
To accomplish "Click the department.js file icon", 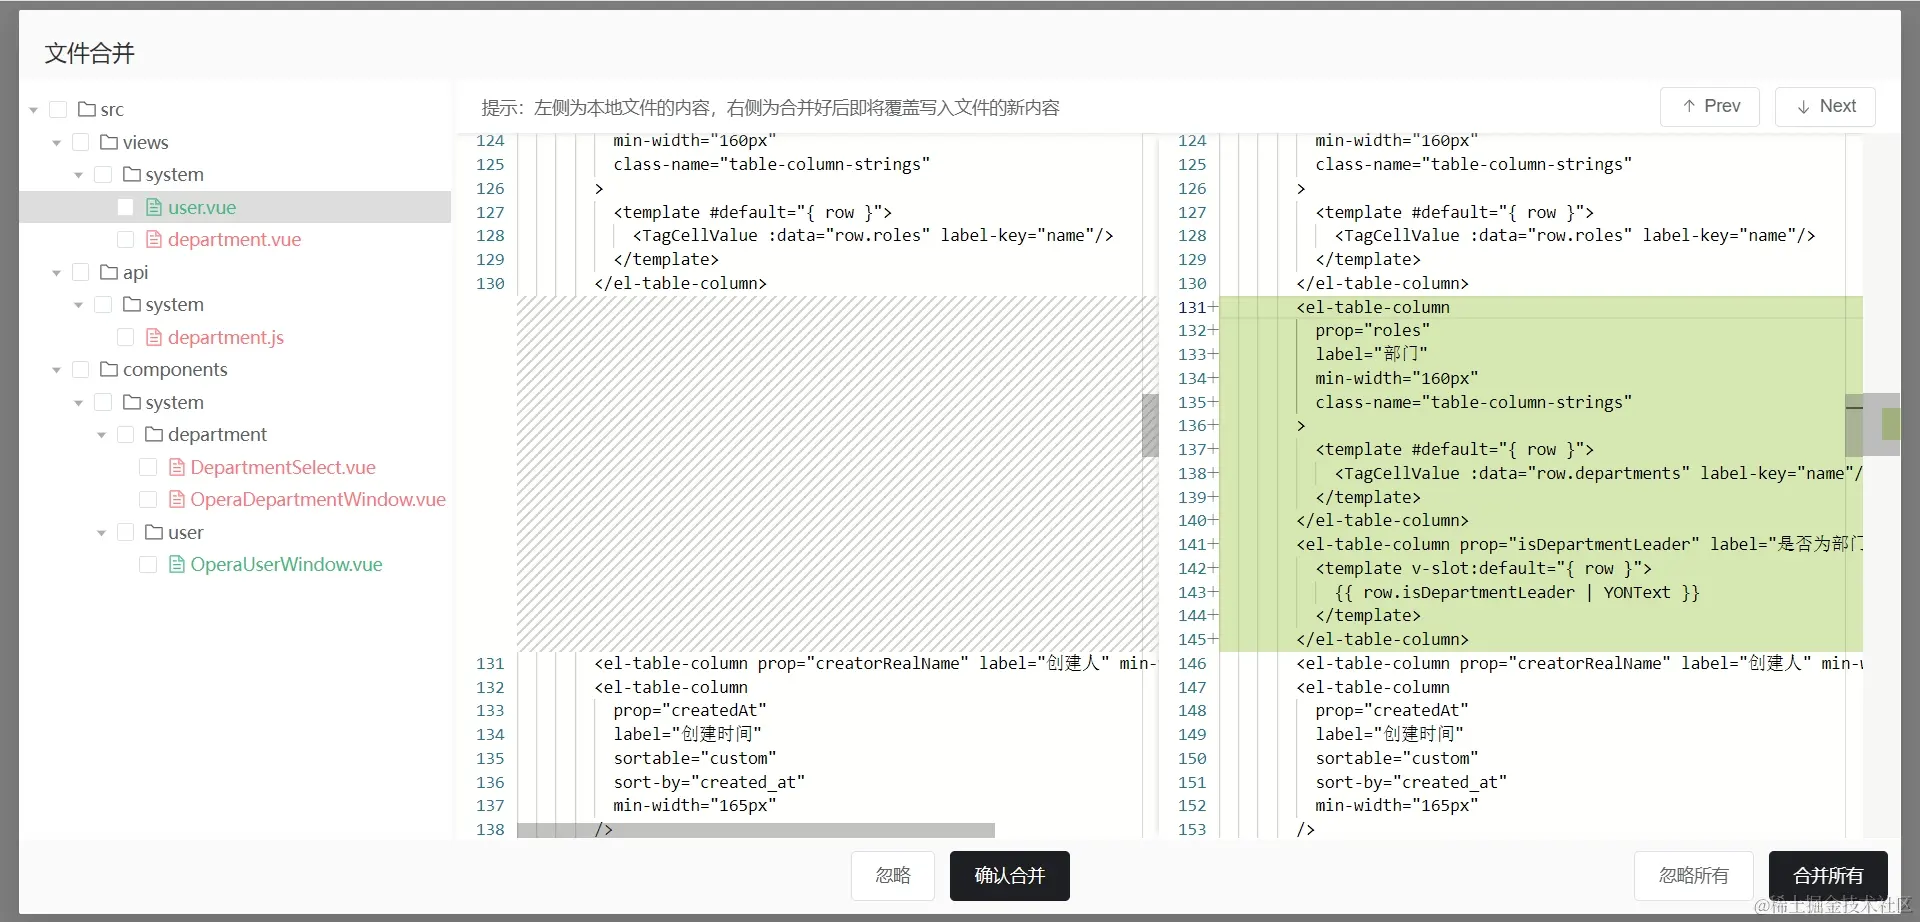I will tap(154, 337).
